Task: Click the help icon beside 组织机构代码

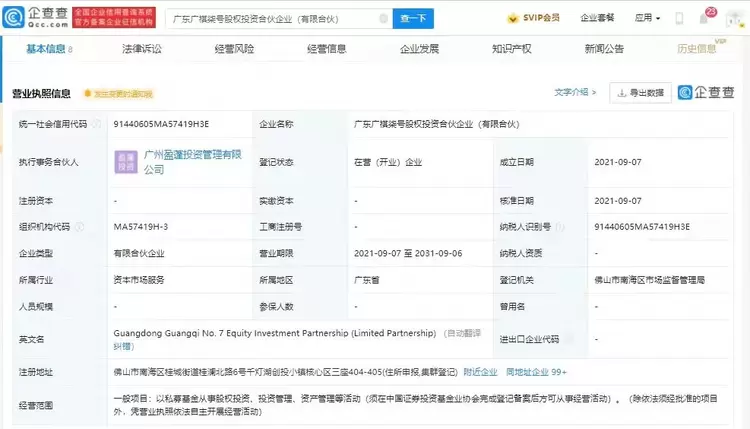Action: click(79, 227)
